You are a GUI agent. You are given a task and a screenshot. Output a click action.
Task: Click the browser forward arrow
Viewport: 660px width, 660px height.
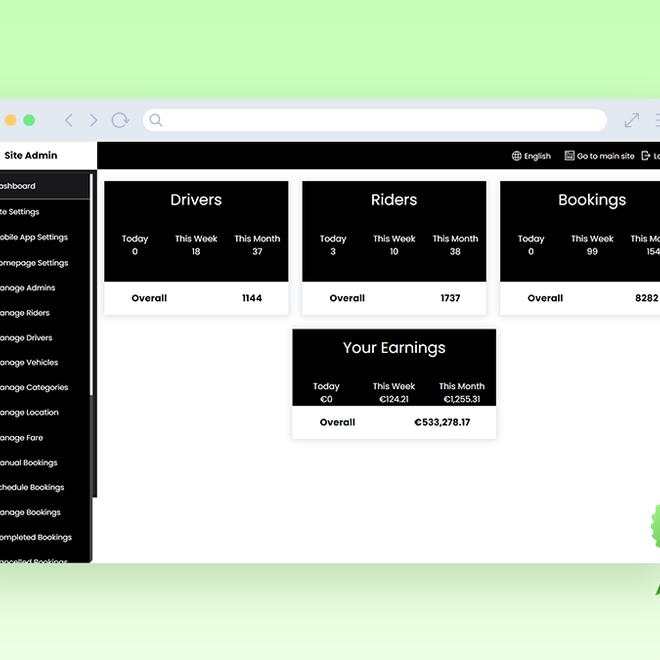coord(93,120)
